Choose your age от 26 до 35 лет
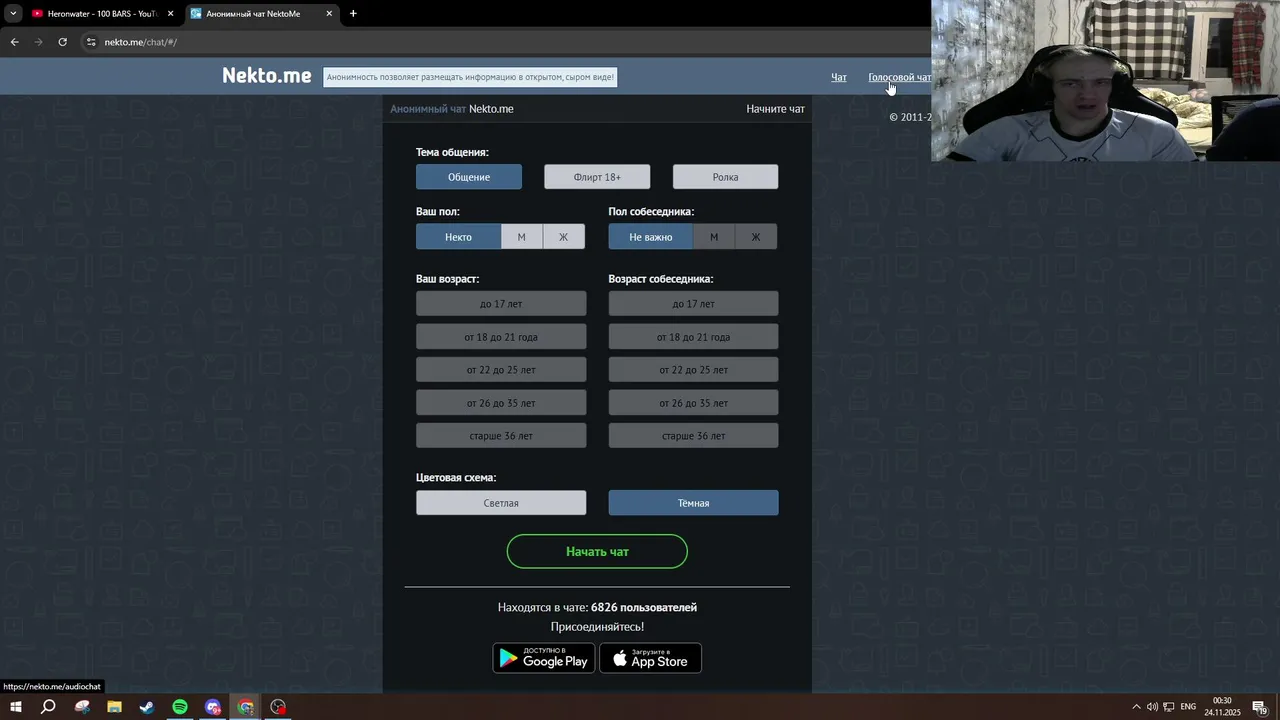The height and width of the screenshot is (720, 1280). pos(501,403)
